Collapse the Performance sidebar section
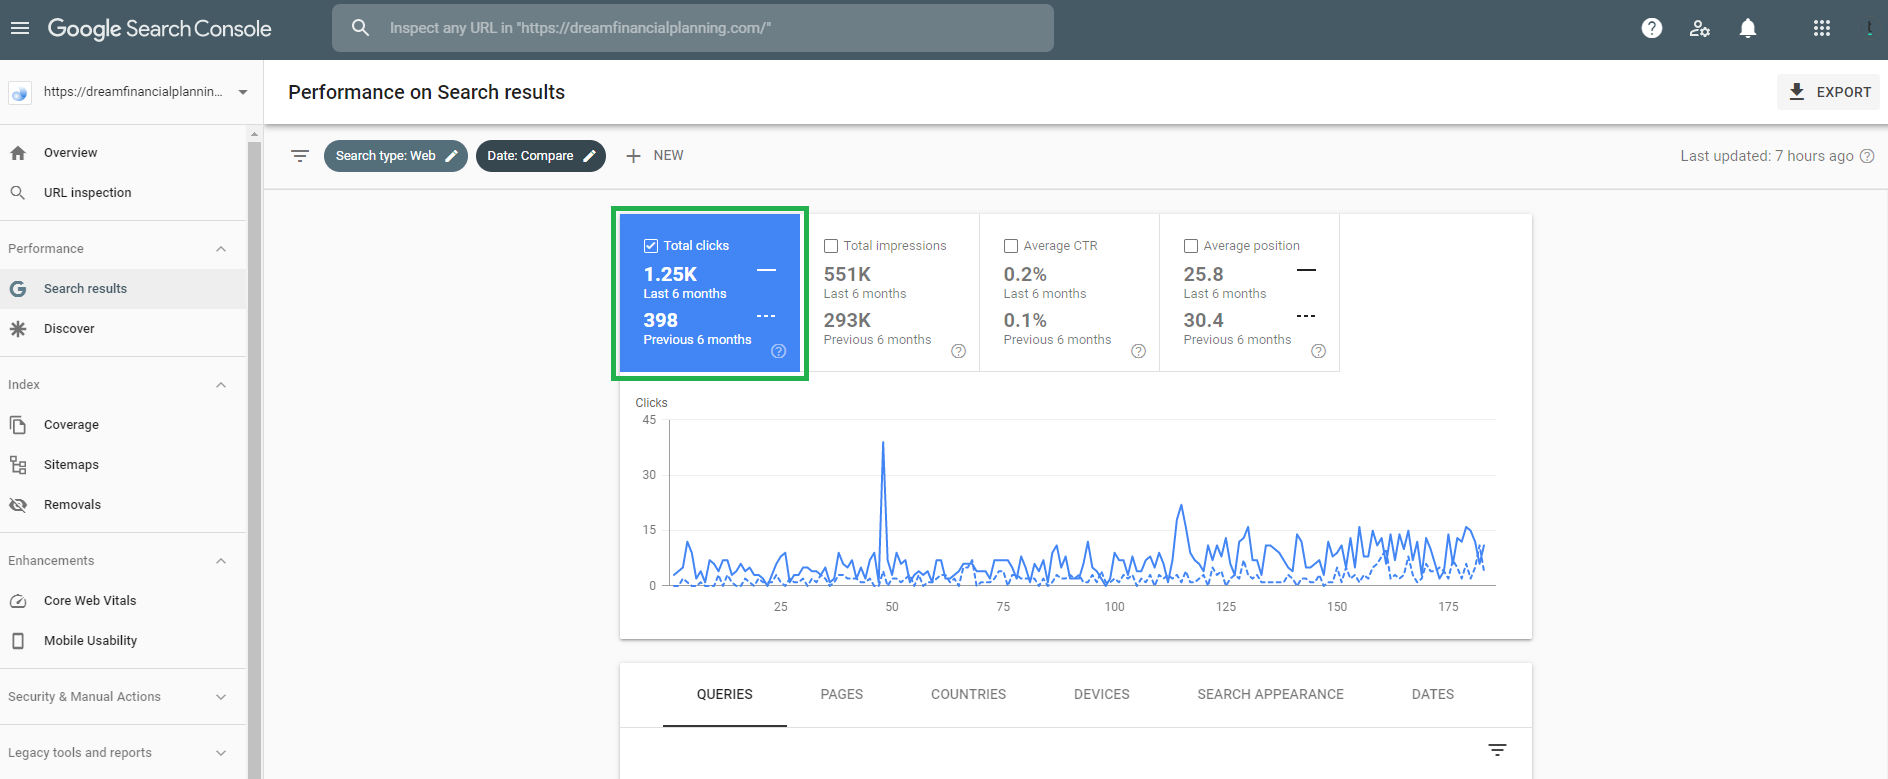 (x=221, y=249)
